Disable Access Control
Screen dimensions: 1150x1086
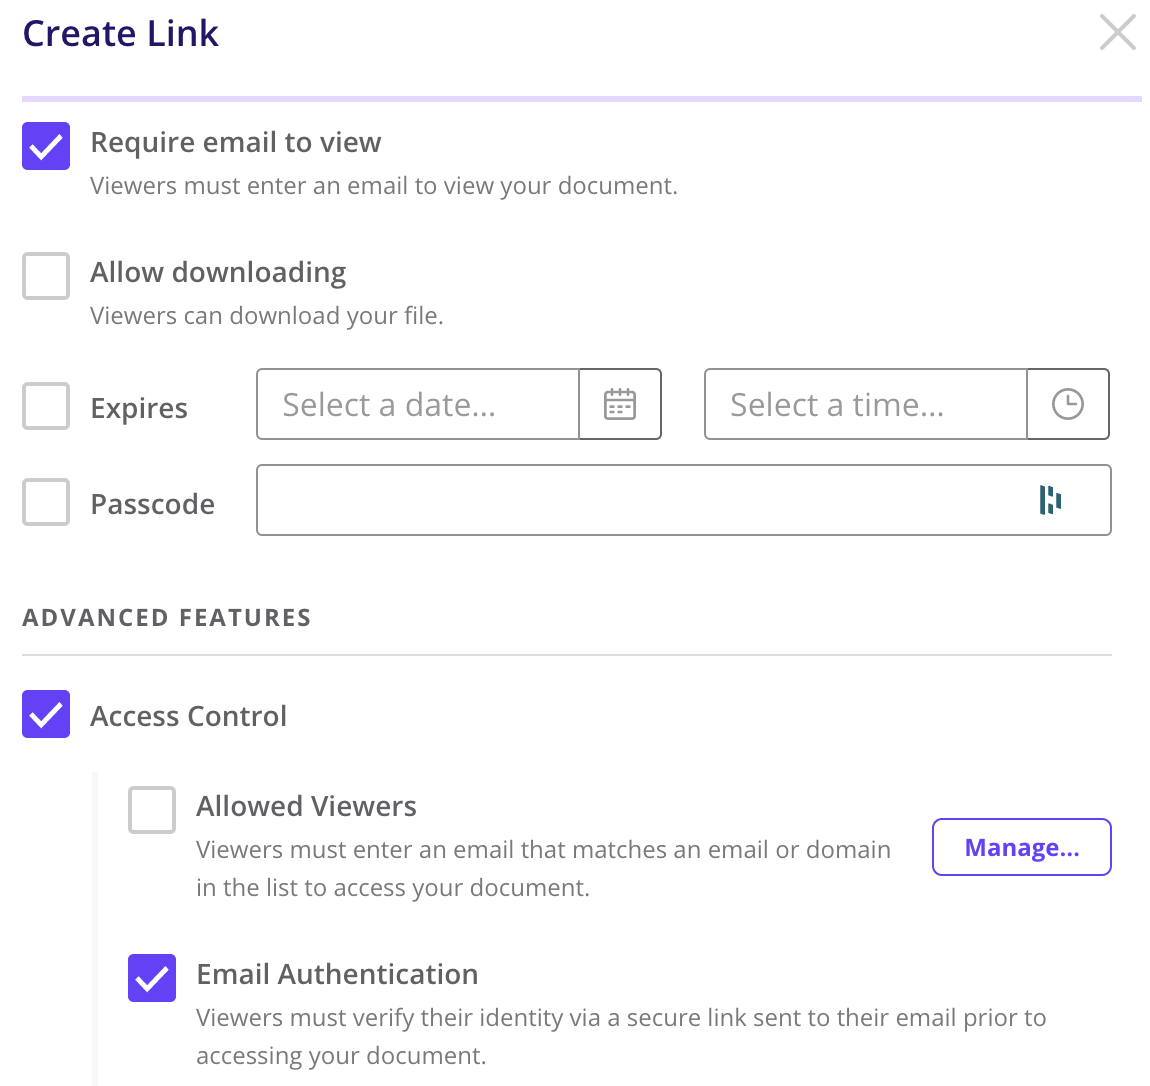[x=46, y=714]
